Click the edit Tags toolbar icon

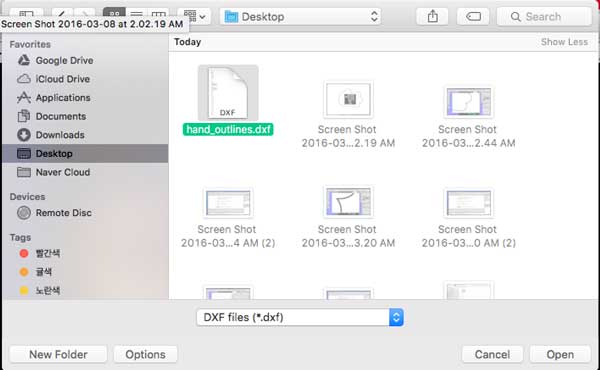tap(473, 16)
